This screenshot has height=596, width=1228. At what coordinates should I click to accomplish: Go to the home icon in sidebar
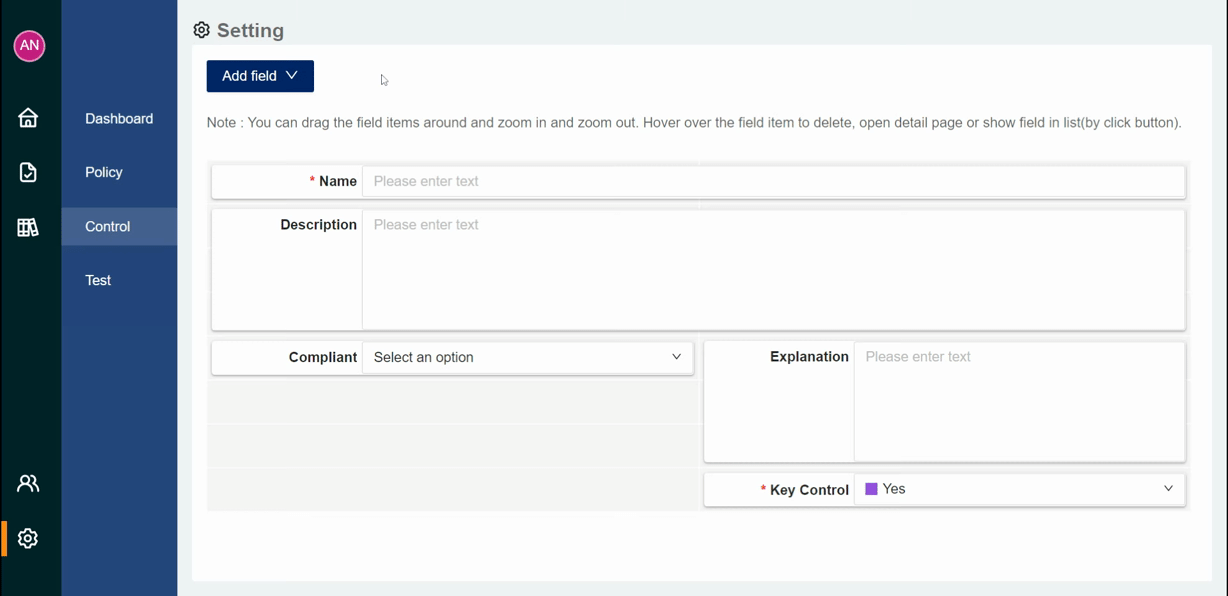pyautogui.click(x=28, y=118)
